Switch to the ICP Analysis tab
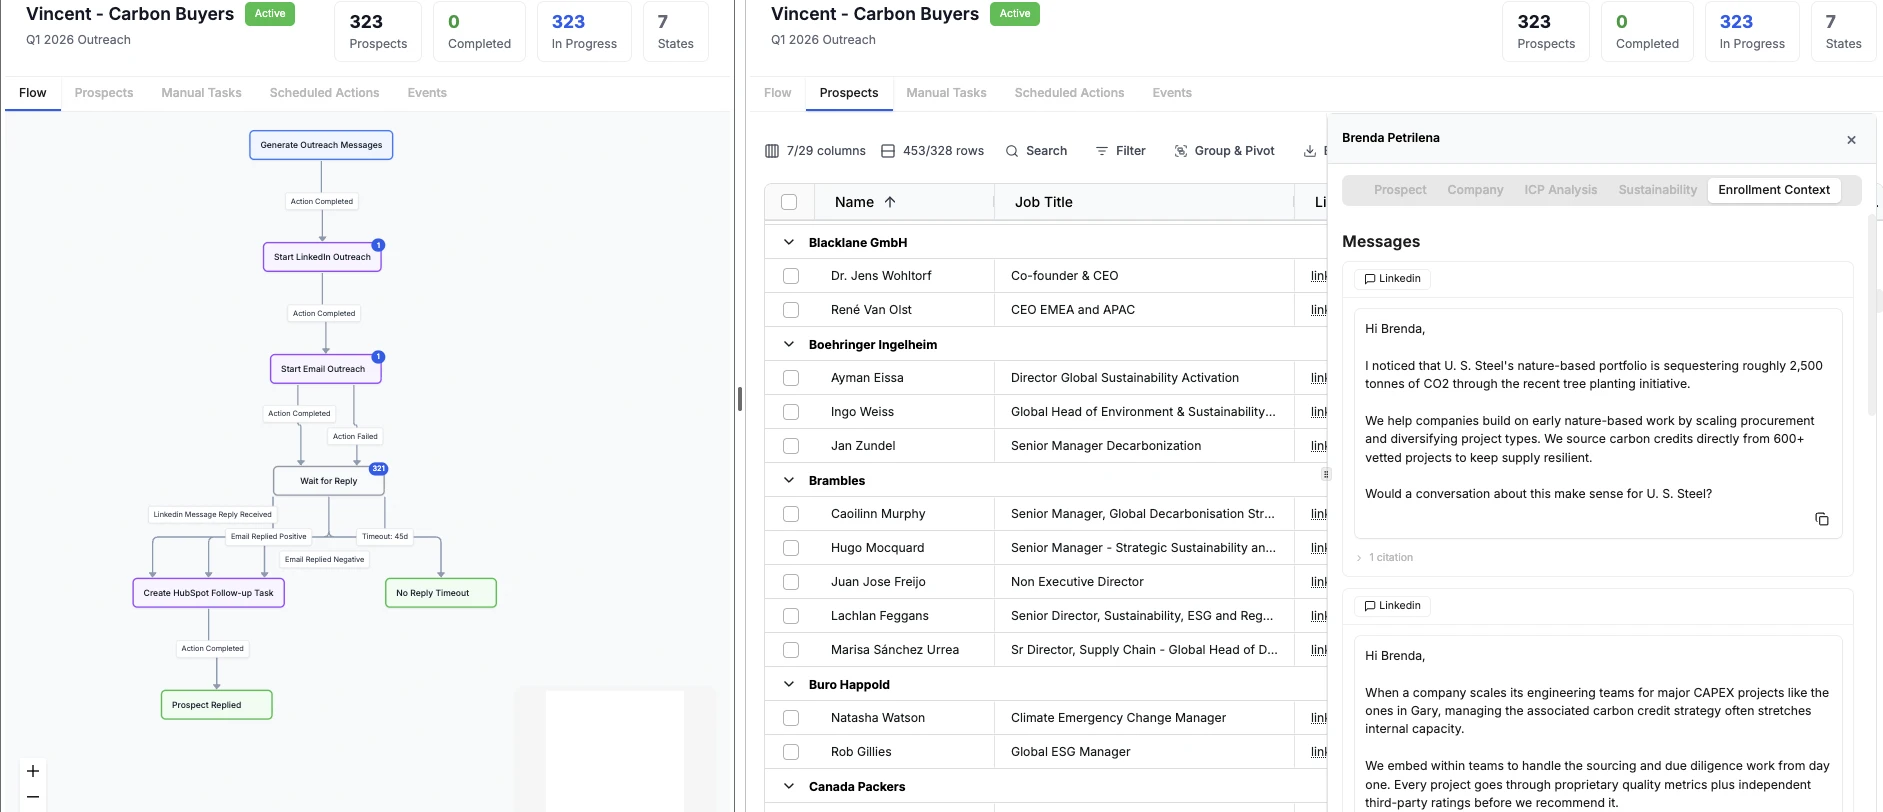Image resolution: width=1883 pixels, height=812 pixels. click(1560, 190)
